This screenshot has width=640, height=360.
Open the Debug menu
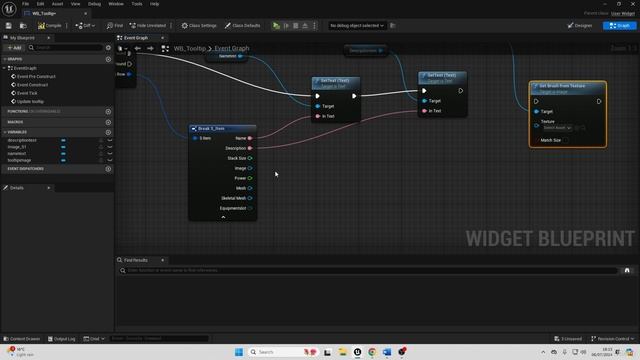coord(94,4)
